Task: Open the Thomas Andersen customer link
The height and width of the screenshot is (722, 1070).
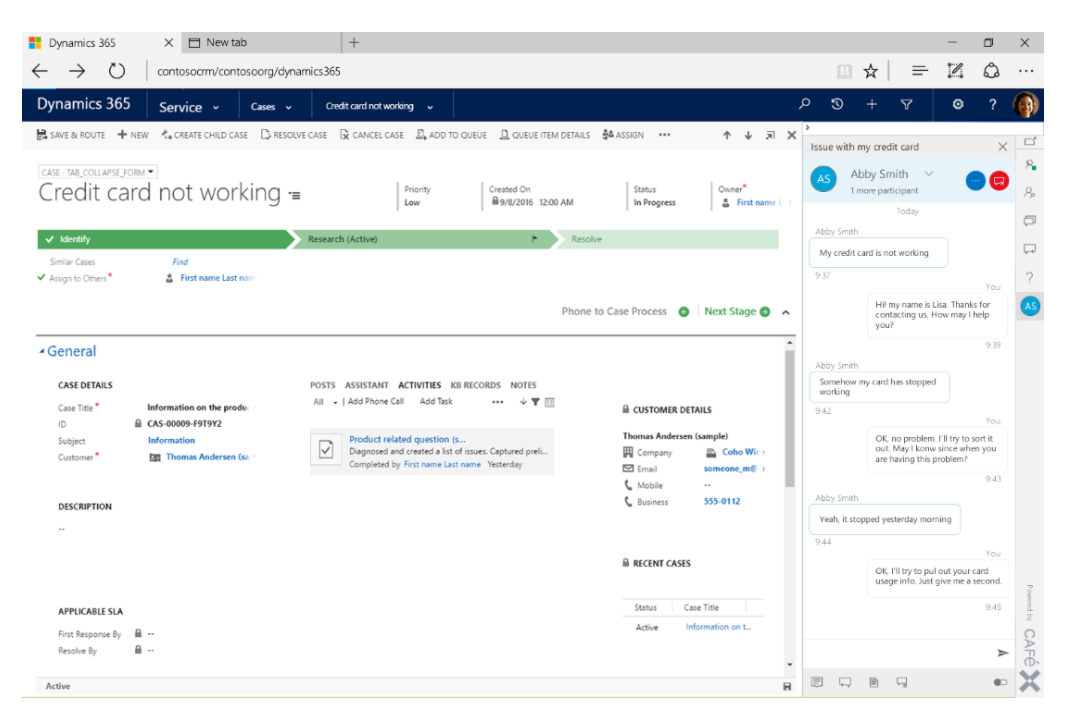Action: [x=207, y=457]
